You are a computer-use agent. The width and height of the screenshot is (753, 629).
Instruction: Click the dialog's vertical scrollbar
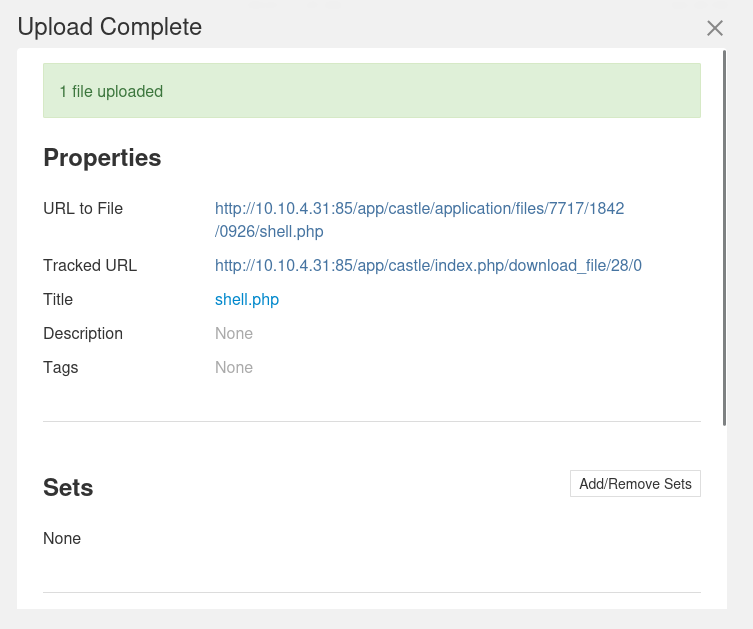[724, 240]
